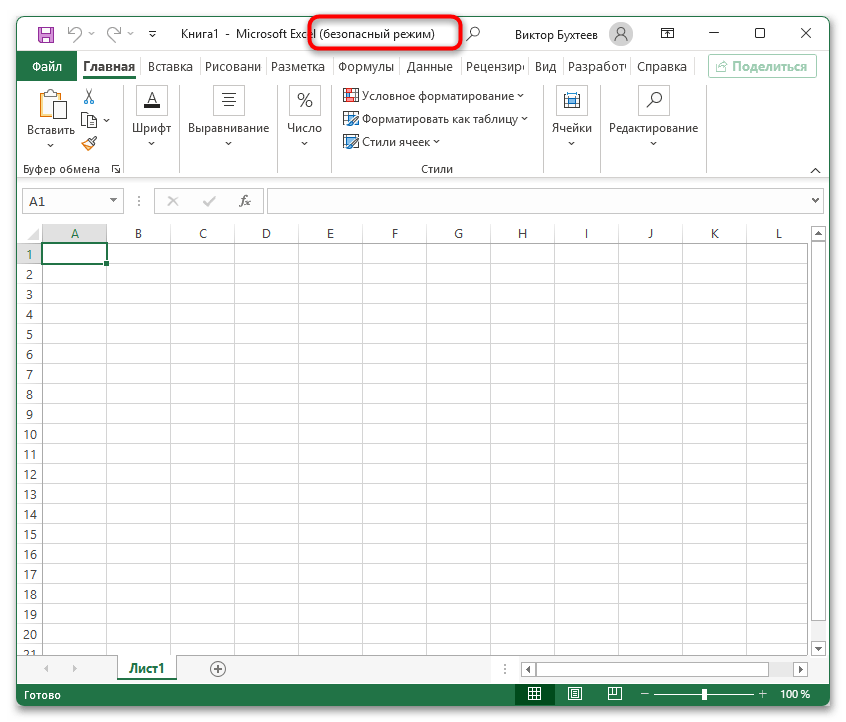Click the Format Painter brush icon
This screenshot has width=846, height=722.
click(x=88, y=143)
